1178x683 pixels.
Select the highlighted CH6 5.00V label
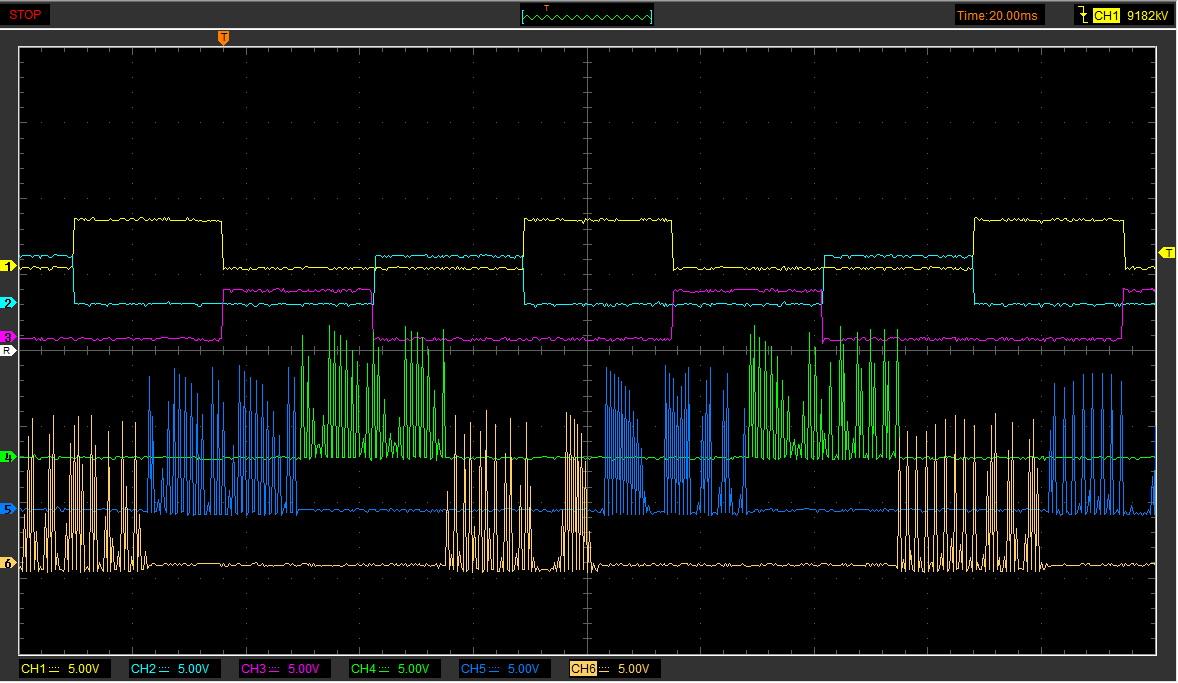(609, 668)
